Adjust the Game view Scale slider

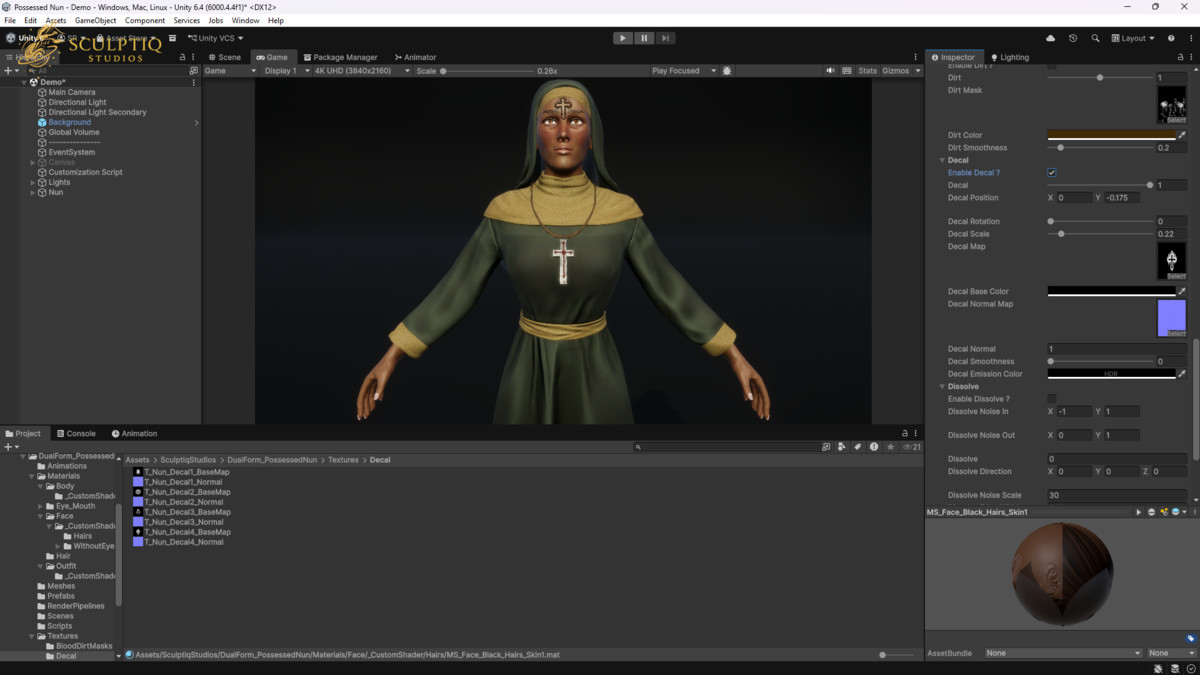pos(487,71)
